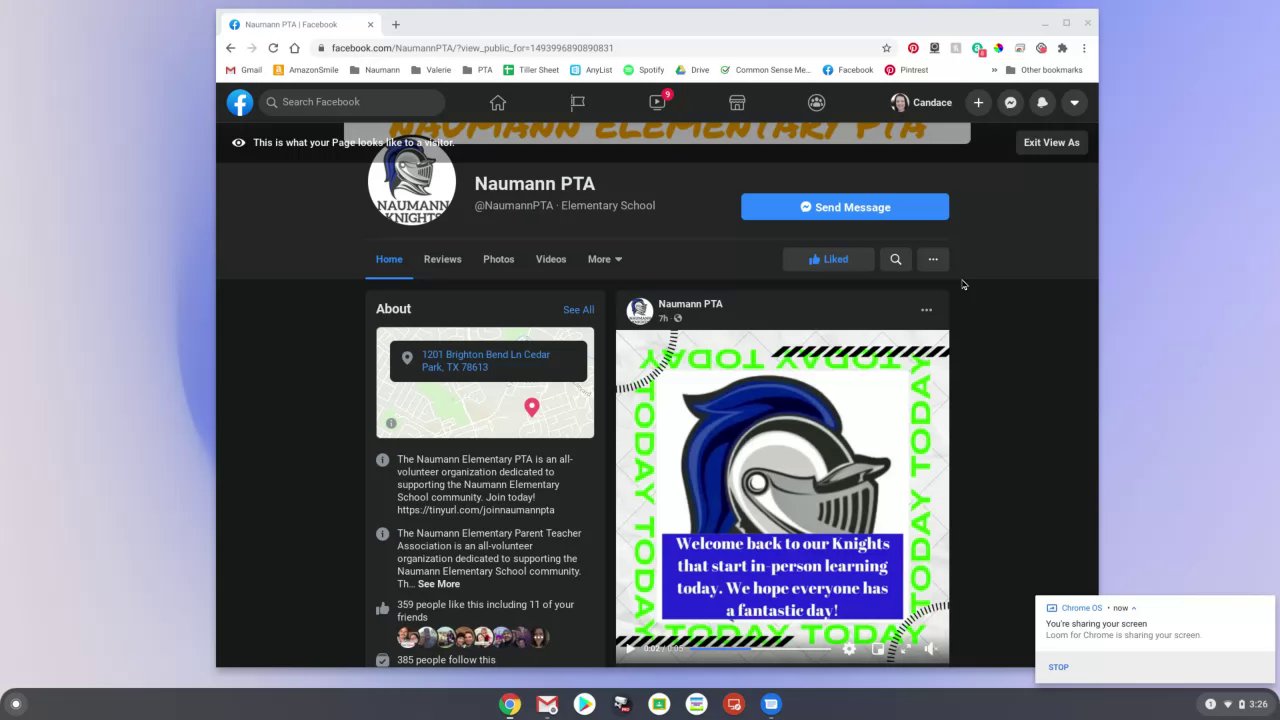The width and height of the screenshot is (1280, 720).
Task: Open Play Store from the shelf
Action: point(584,704)
